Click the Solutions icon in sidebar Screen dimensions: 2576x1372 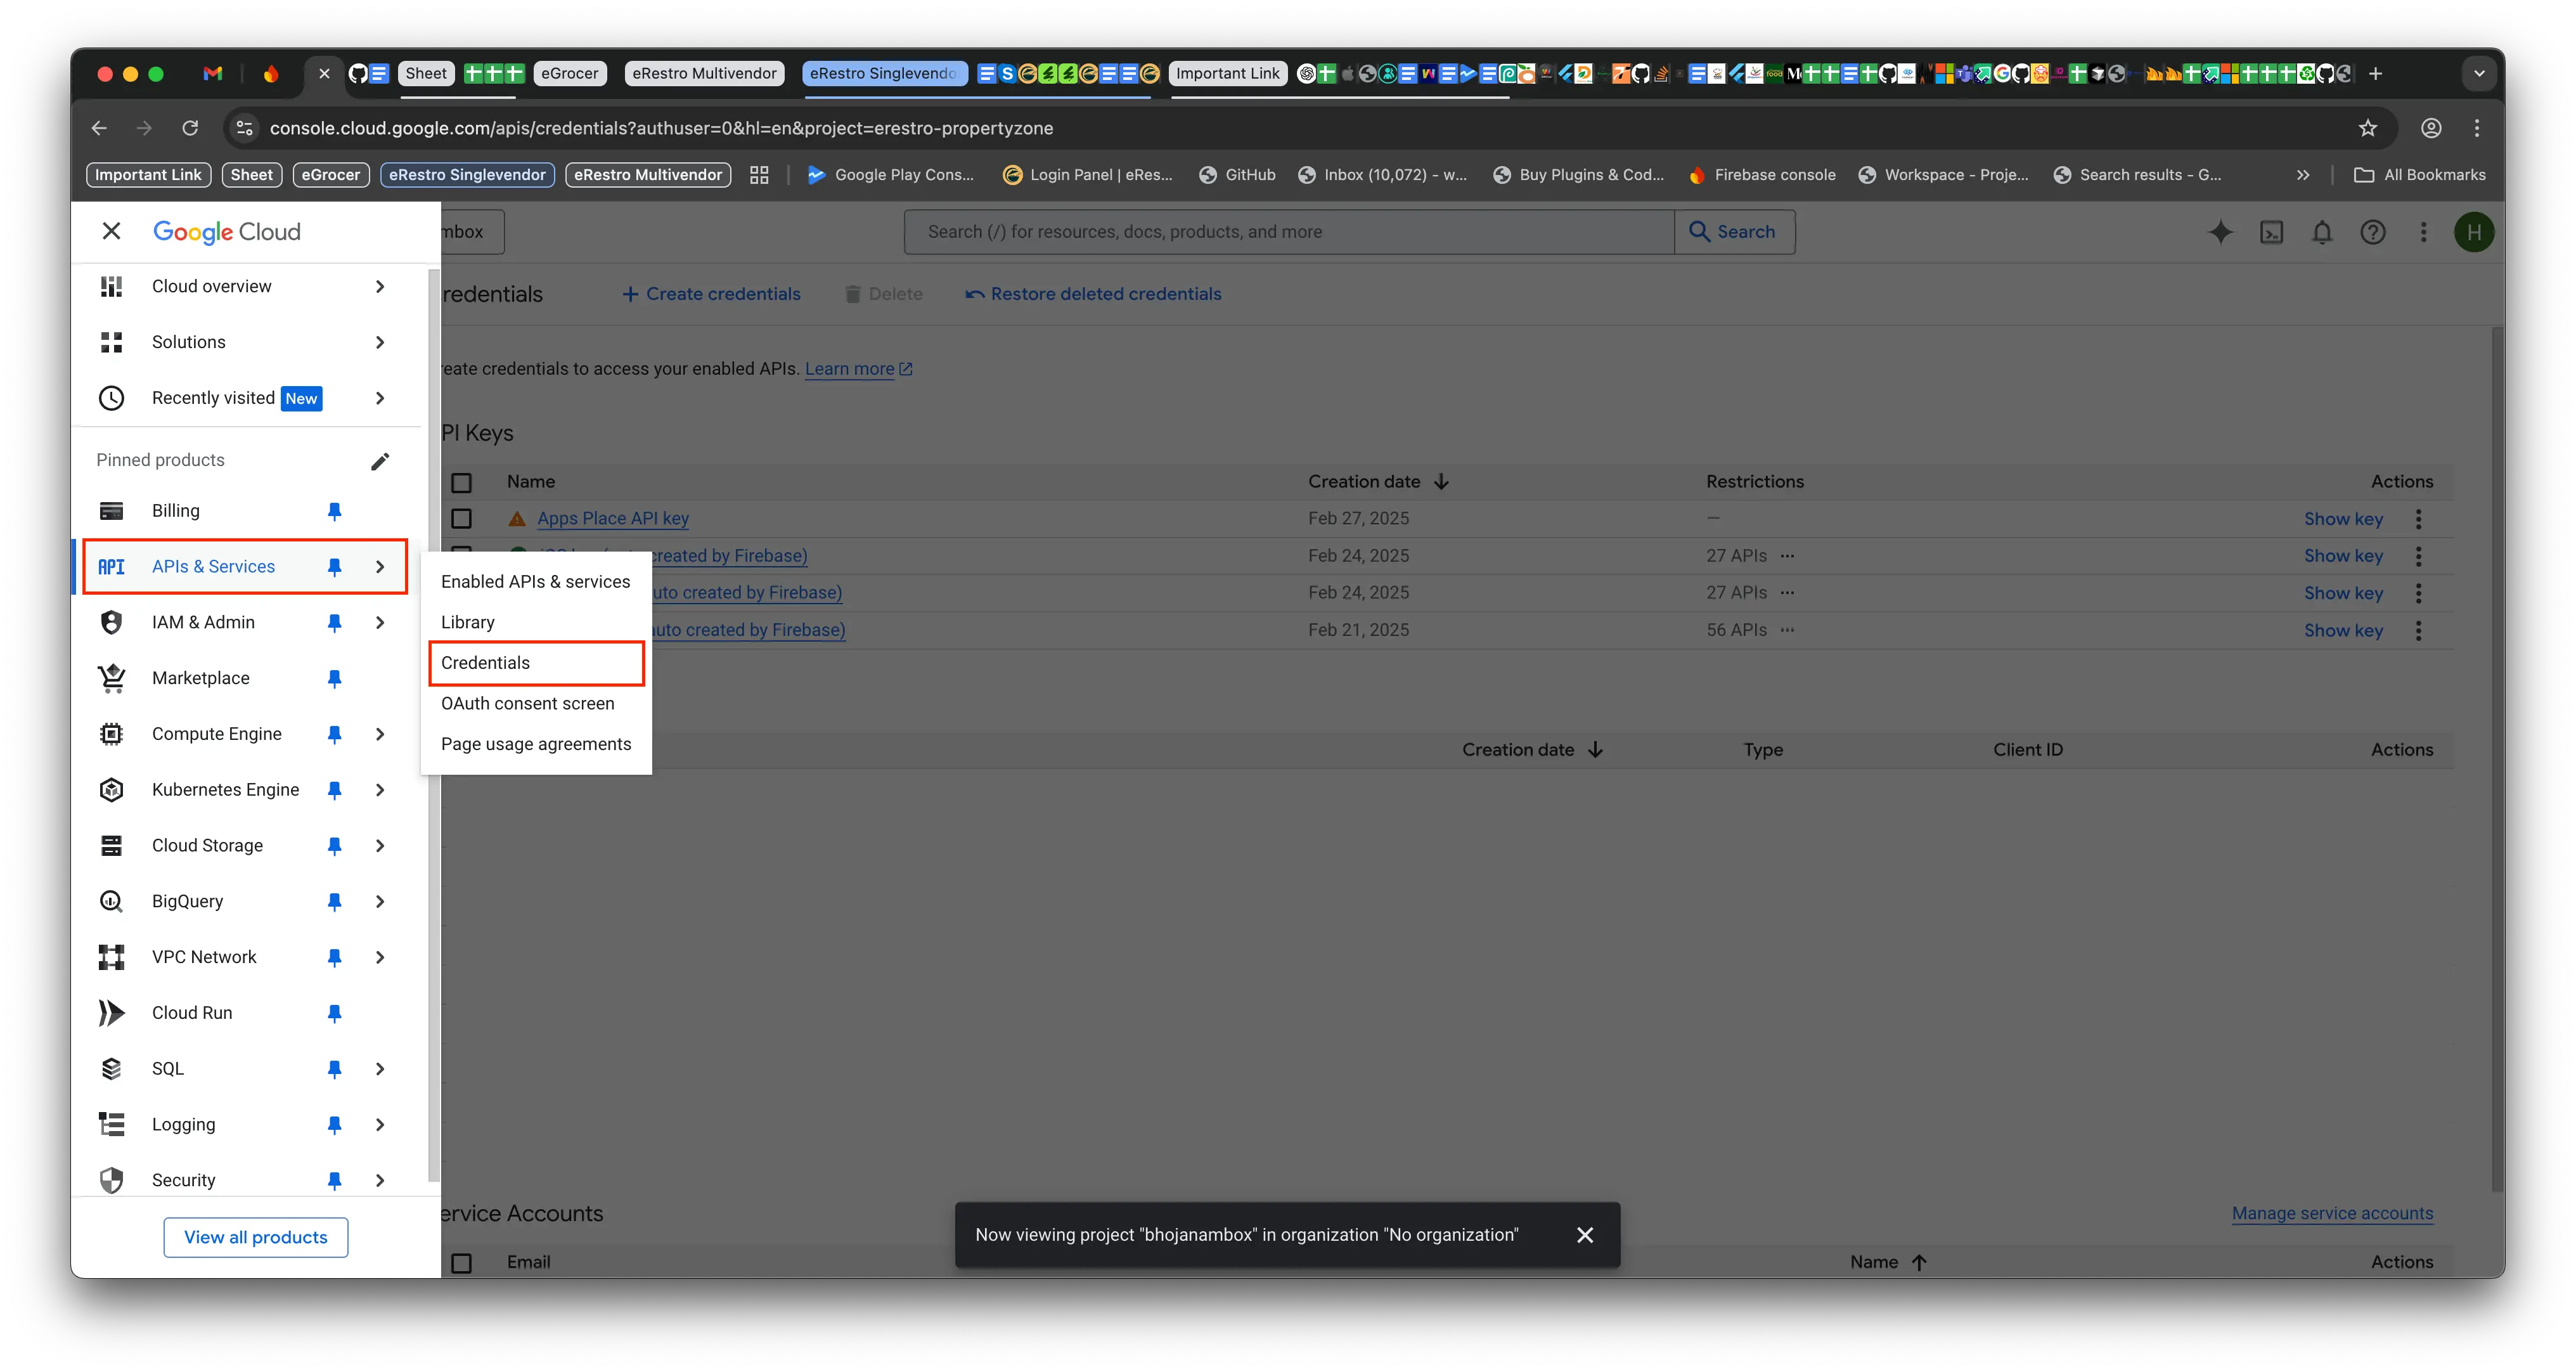(x=111, y=342)
